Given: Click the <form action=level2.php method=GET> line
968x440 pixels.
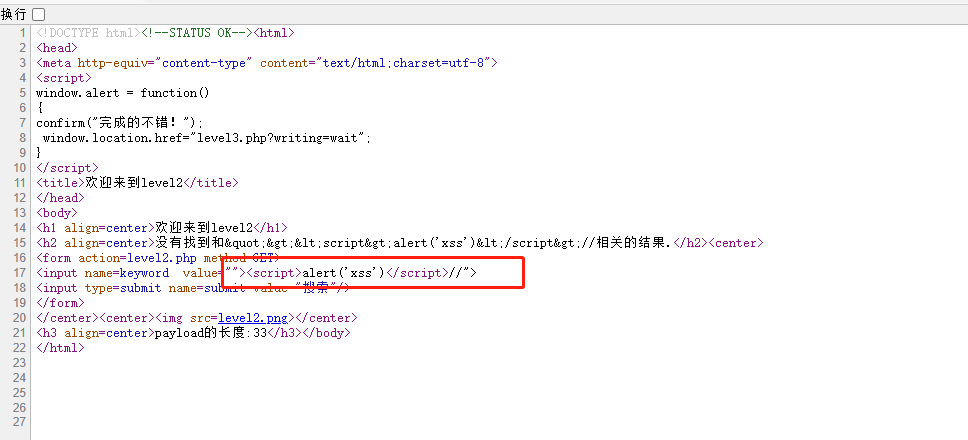Looking at the screenshot, I should [158, 258].
